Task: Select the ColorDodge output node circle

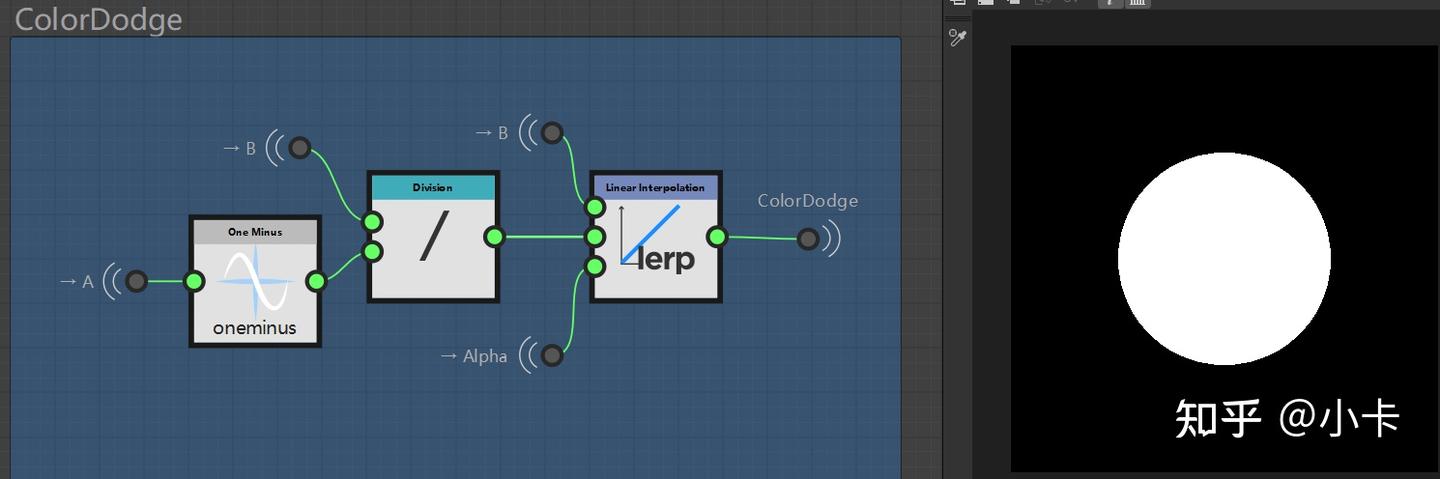Action: [808, 239]
